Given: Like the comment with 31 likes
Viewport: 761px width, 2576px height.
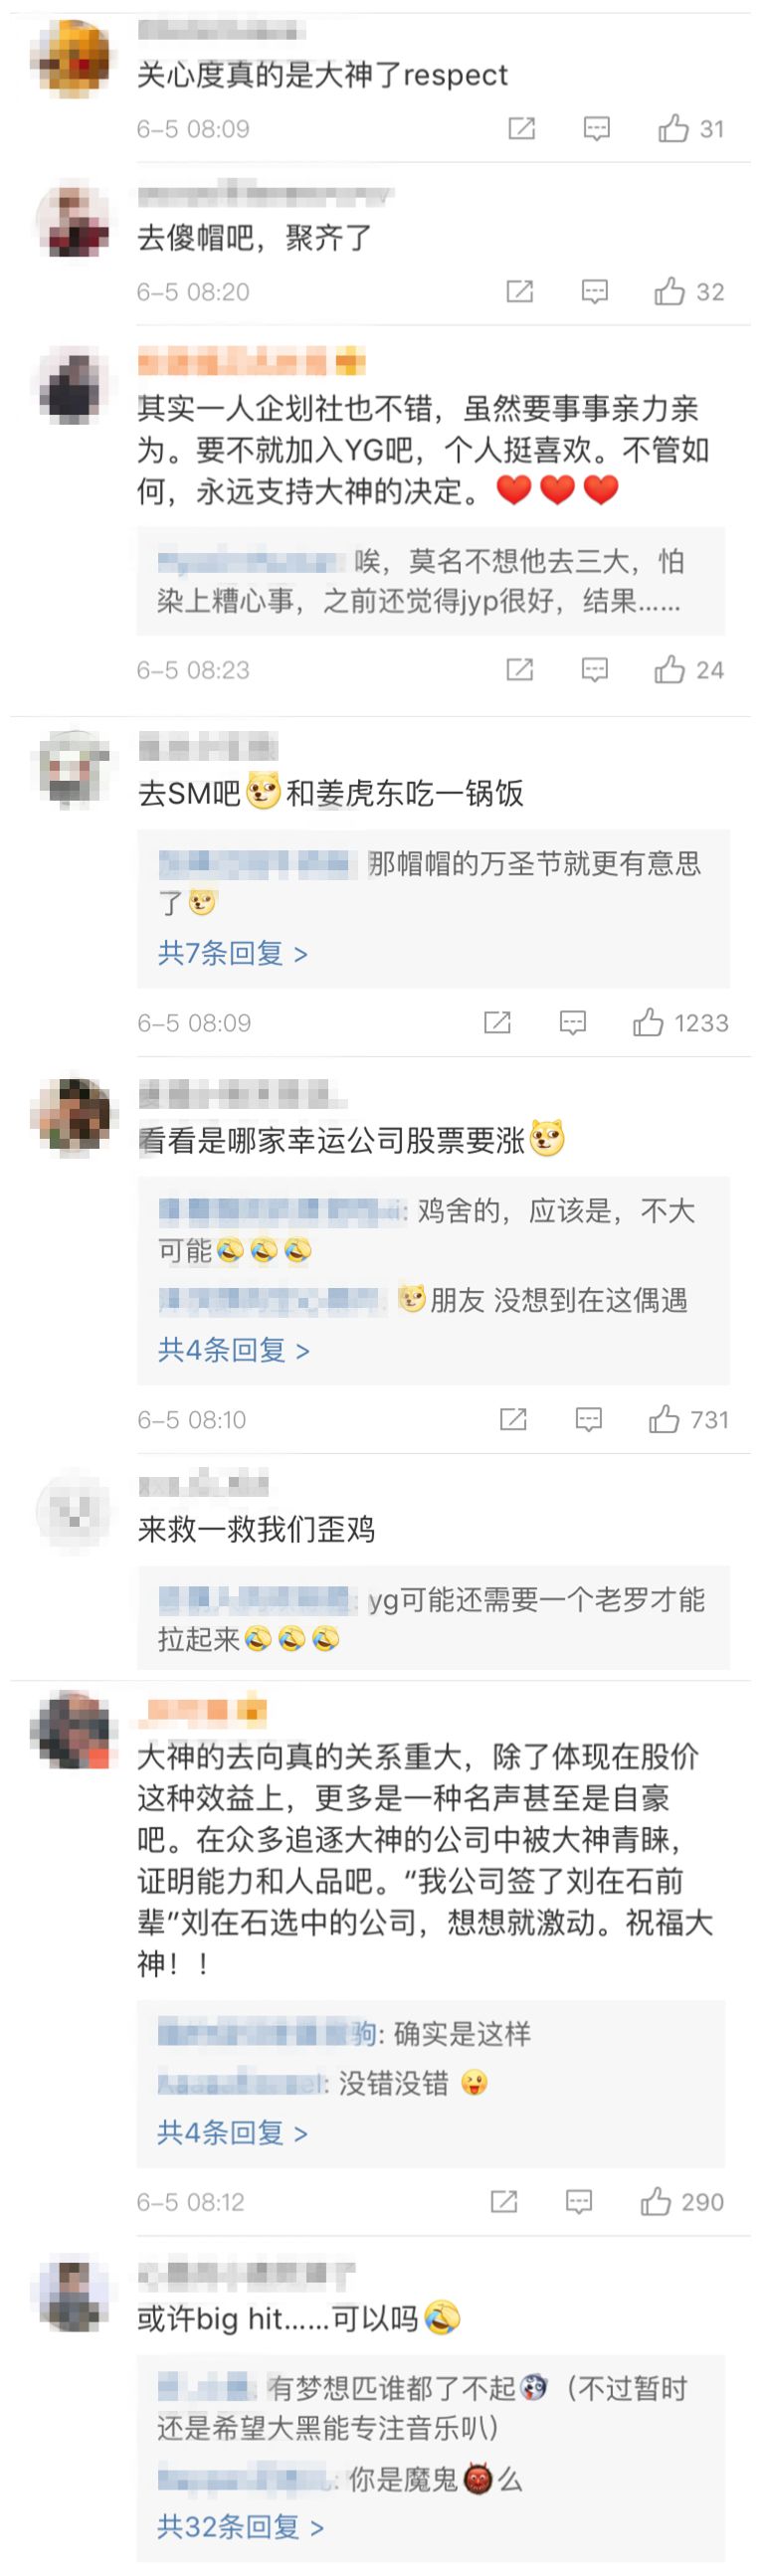Looking at the screenshot, I should click(x=690, y=128).
